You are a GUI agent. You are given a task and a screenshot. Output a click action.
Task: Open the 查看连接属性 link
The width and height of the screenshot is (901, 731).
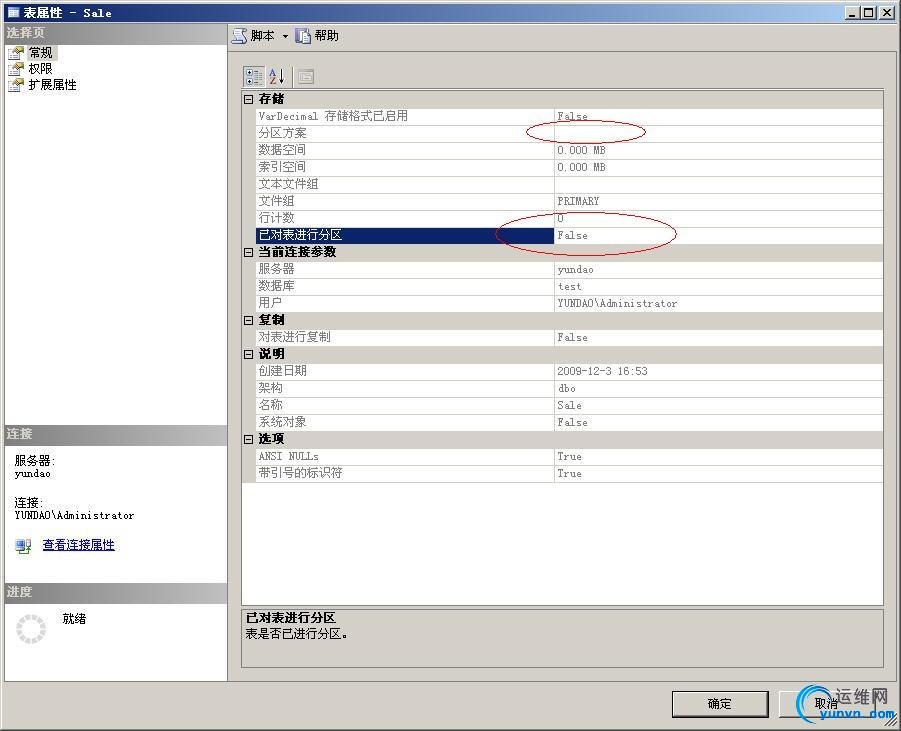click(x=79, y=545)
